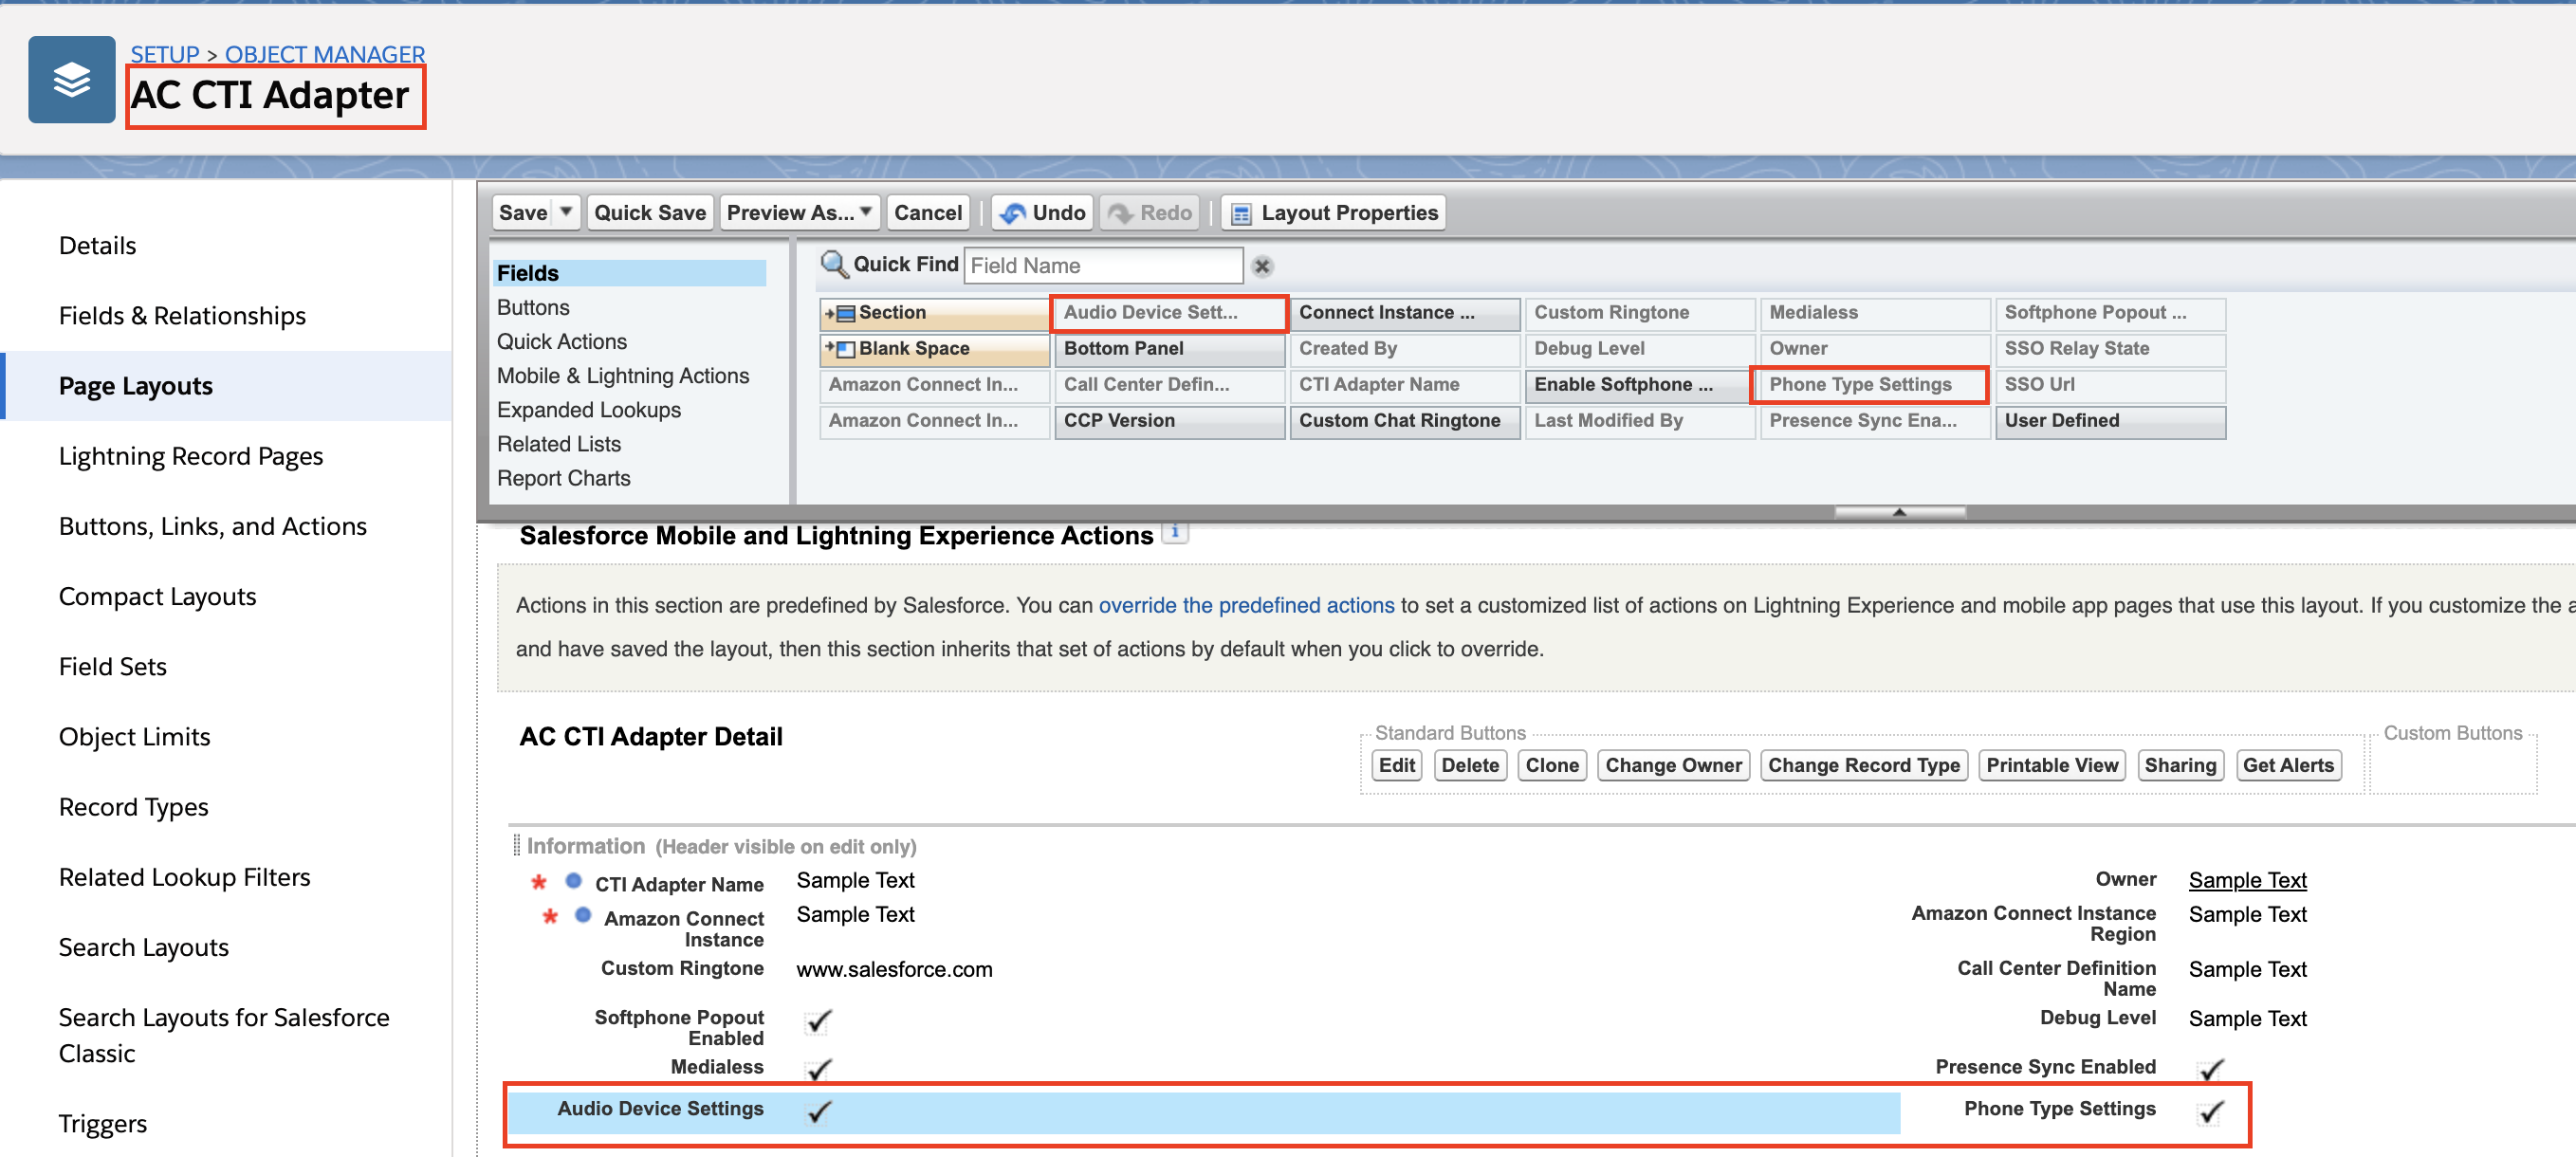Open Compact Layouts in the sidebar
Viewport: 2576px width, 1157px height.
coord(157,597)
